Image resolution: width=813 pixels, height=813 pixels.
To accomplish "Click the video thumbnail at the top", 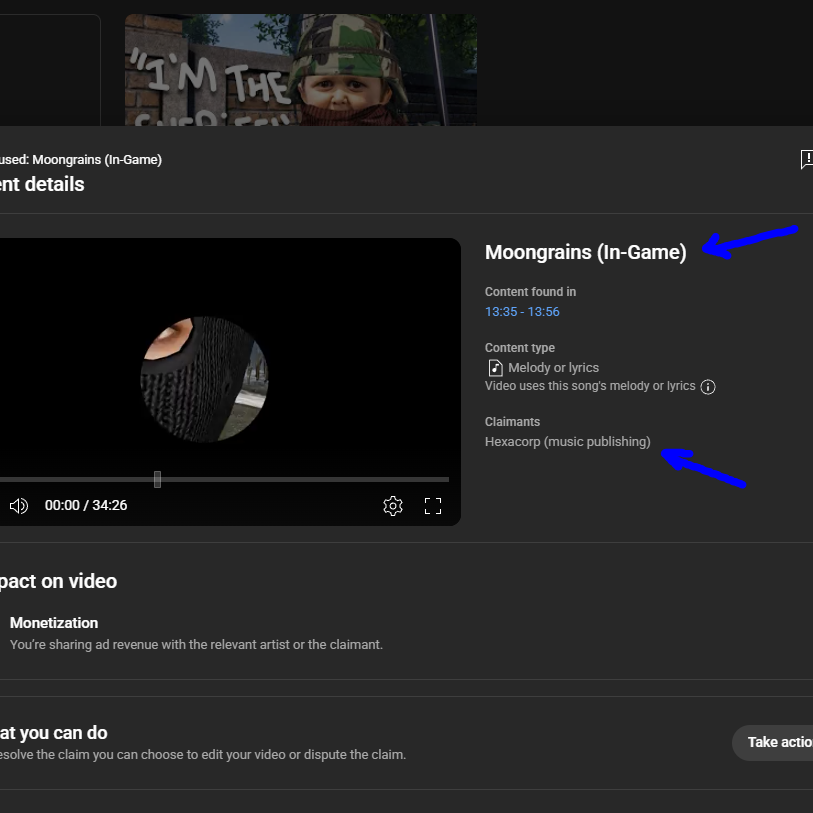I will click(301, 69).
